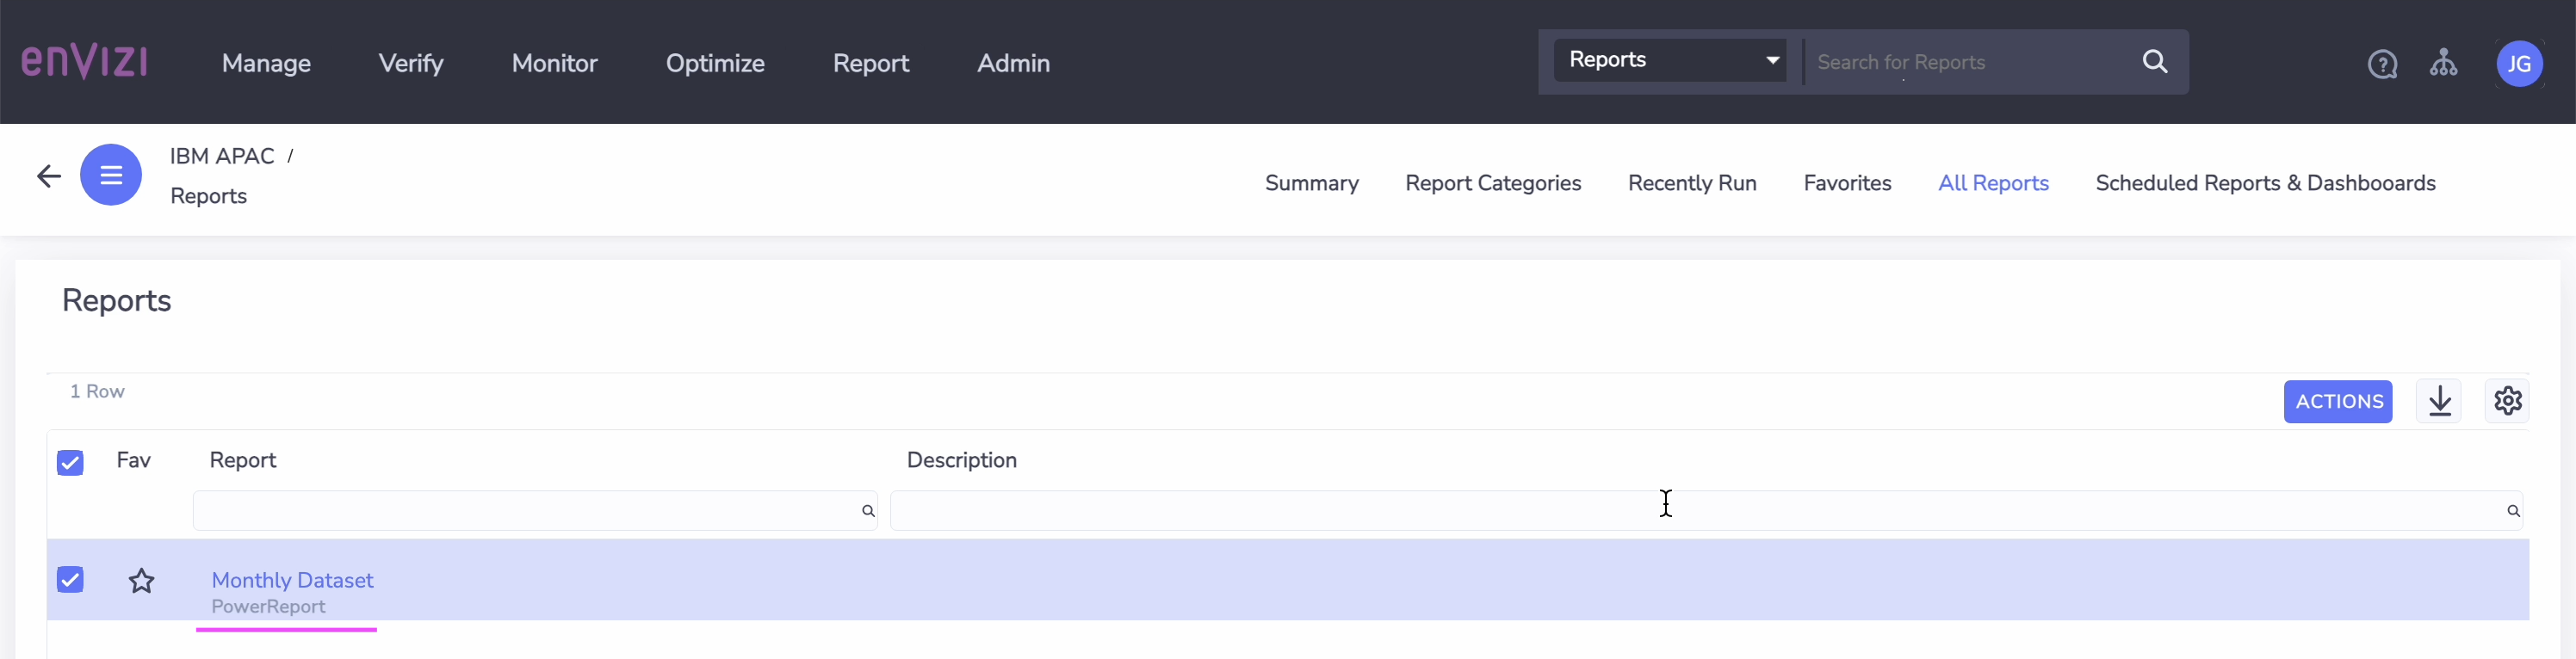This screenshot has height=659, width=2576.
Task: Open the Optimize top menu
Action: [x=715, y=63]
